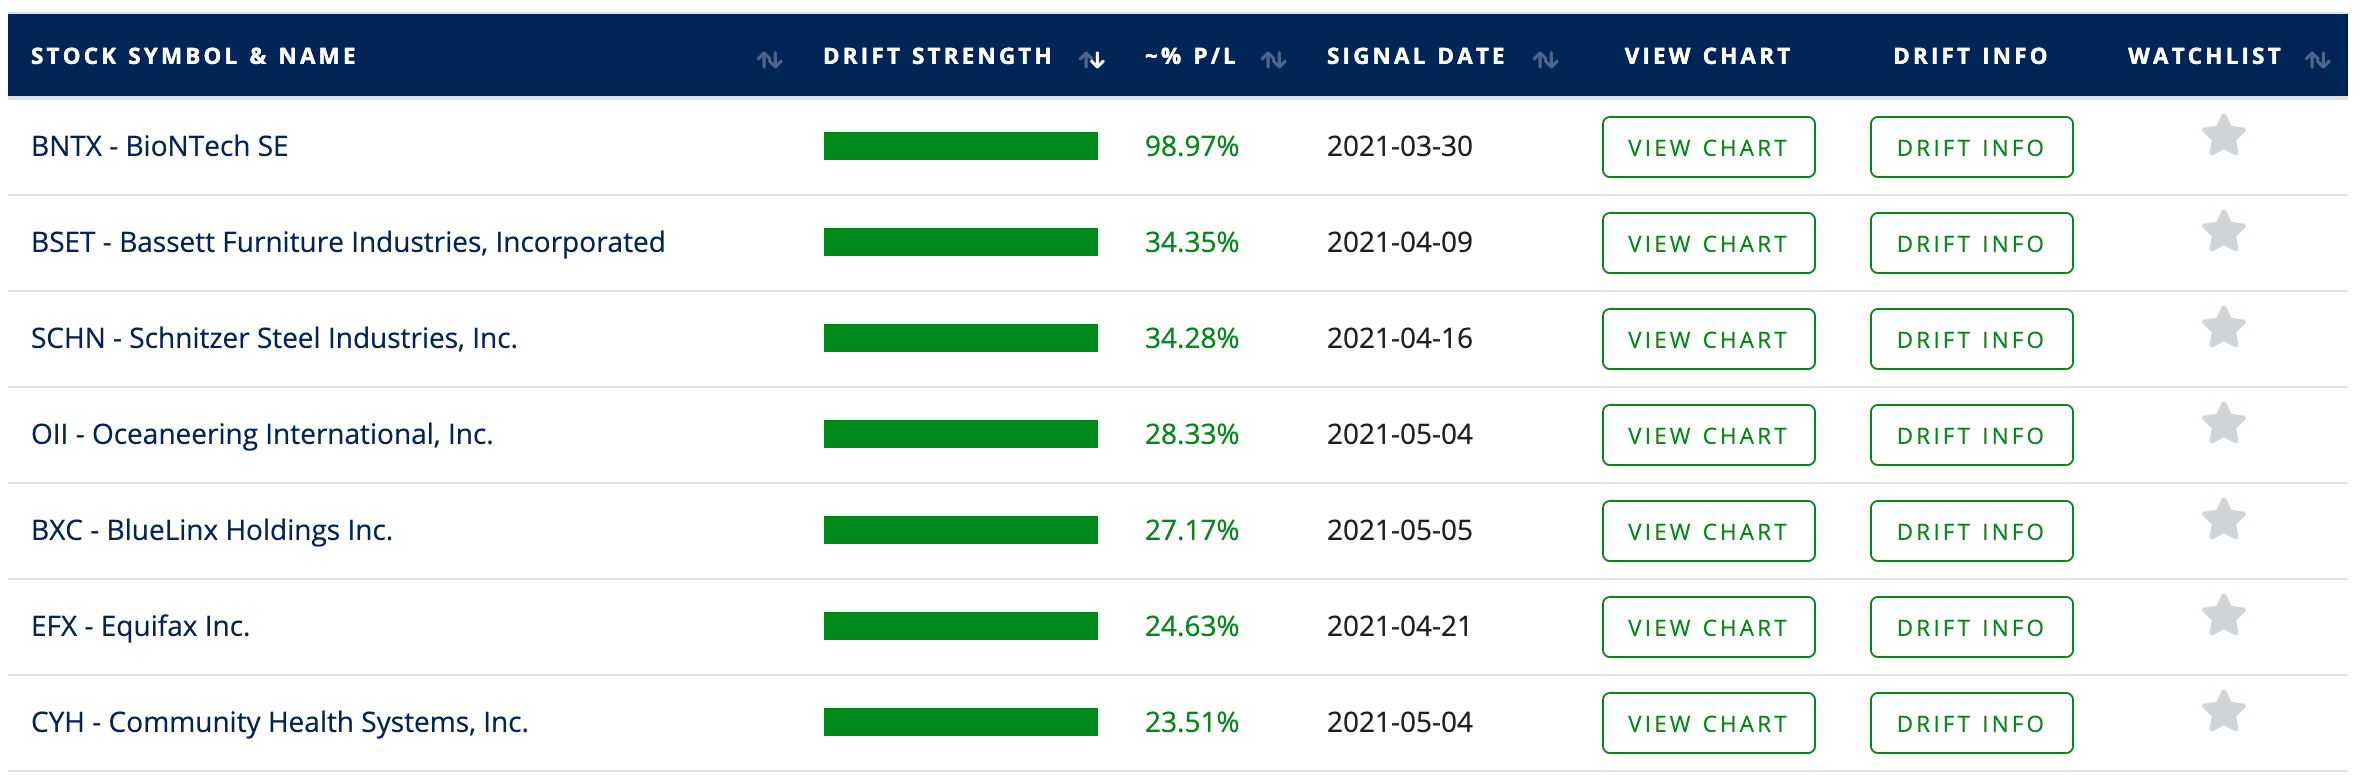View chart for Schnitzer Steel Industries

tap(1708, 339)
